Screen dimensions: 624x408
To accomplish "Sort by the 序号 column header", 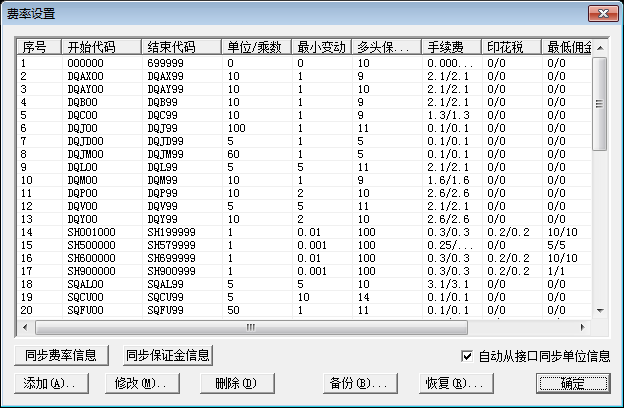I will (x=39, y=47).
